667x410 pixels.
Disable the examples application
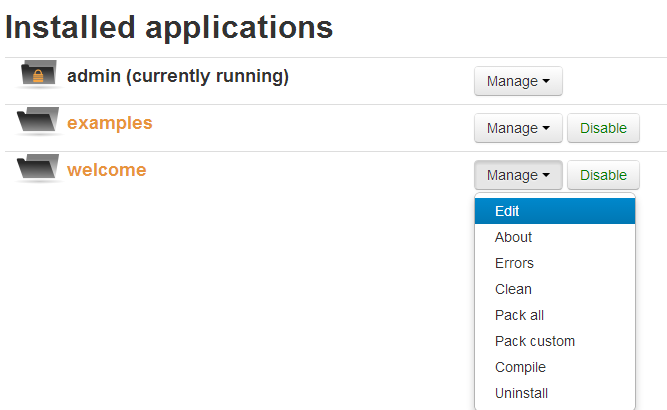[x=603, y=128]
